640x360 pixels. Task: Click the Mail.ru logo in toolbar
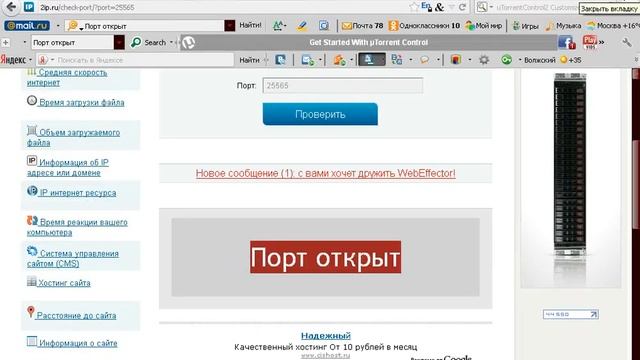[x=27, y=26]
